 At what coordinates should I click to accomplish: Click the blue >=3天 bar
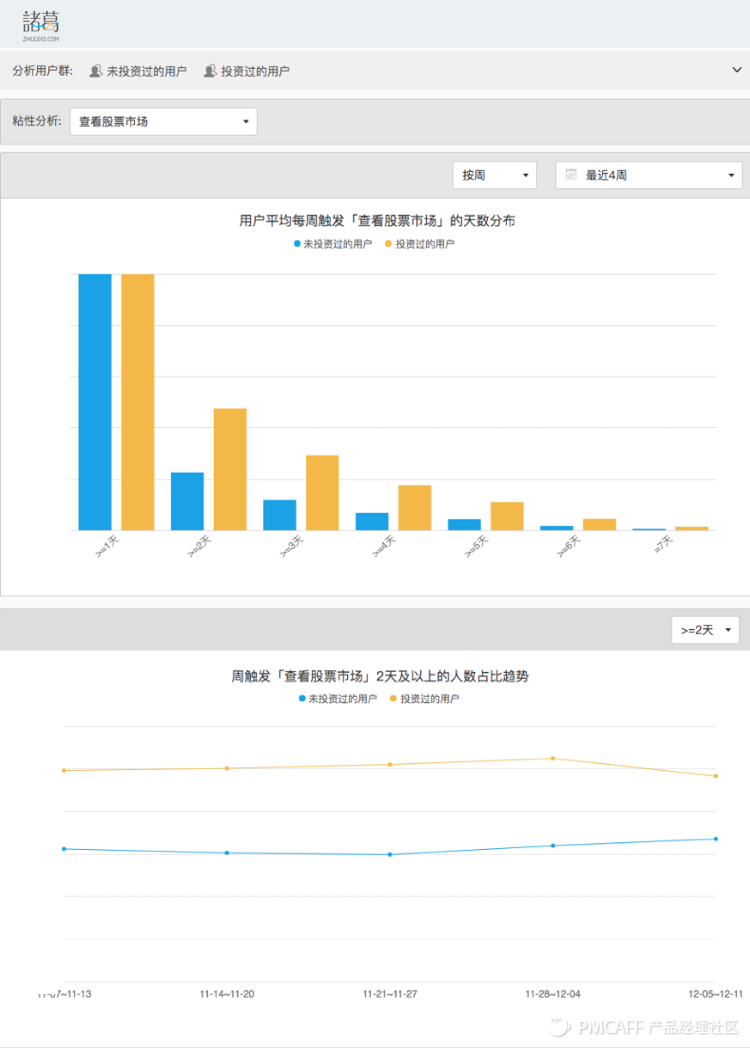click(279, 515)
